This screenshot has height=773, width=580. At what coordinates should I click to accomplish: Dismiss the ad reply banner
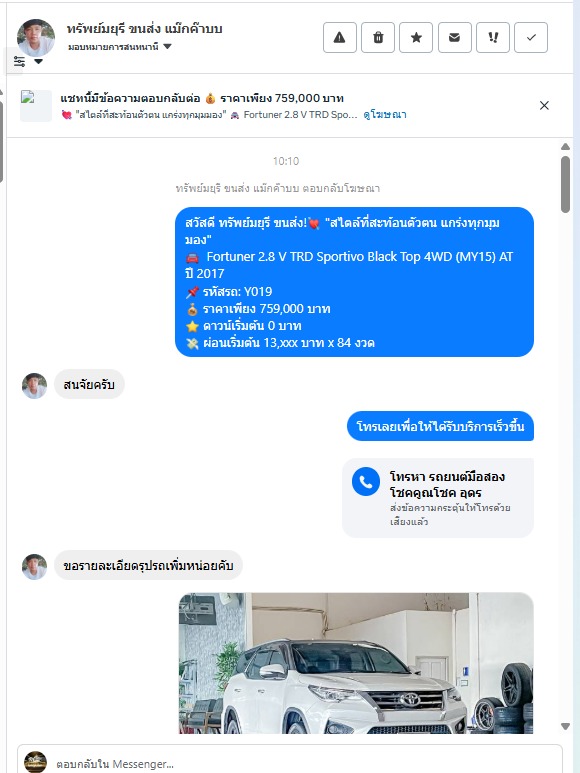pyautogui.click(x=544, y=105)
